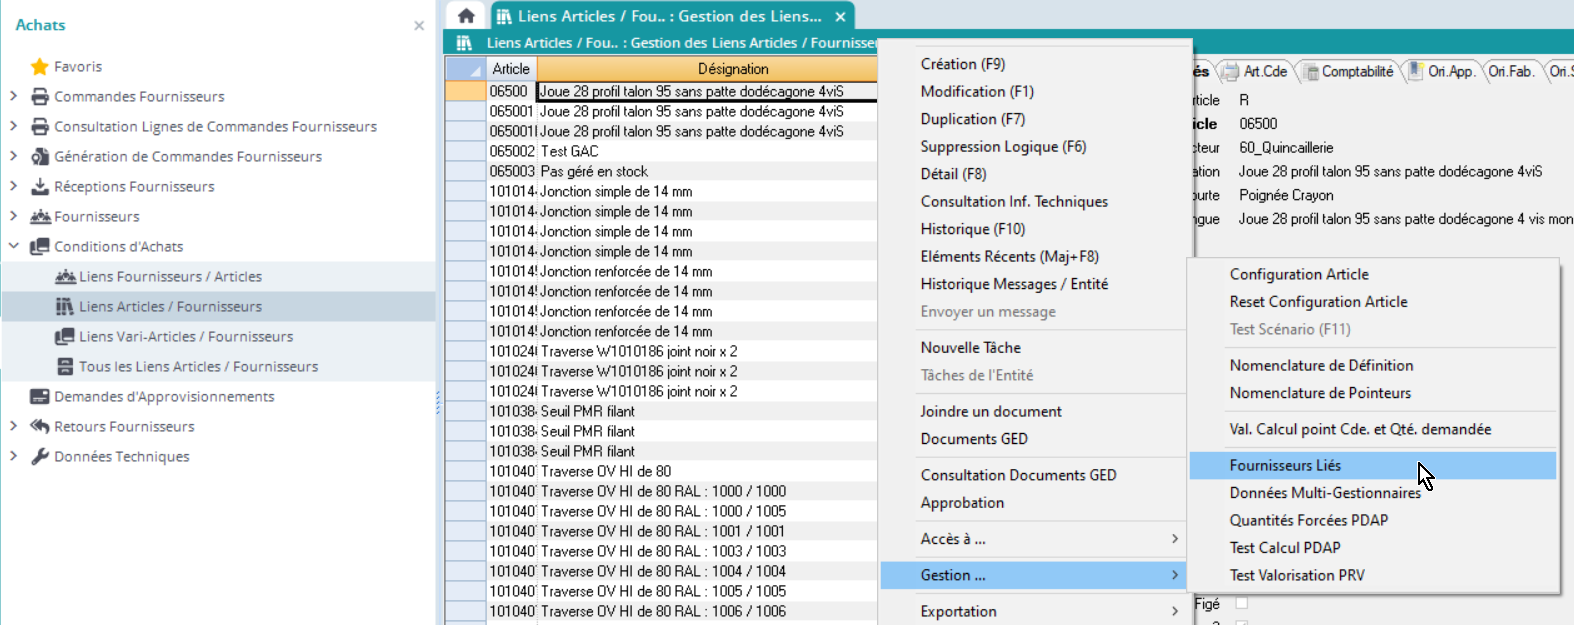This screenshot has width=1574, height=625.
Task: Collapse the Conditions d'Achats tree node
Action: click(13, 246)
